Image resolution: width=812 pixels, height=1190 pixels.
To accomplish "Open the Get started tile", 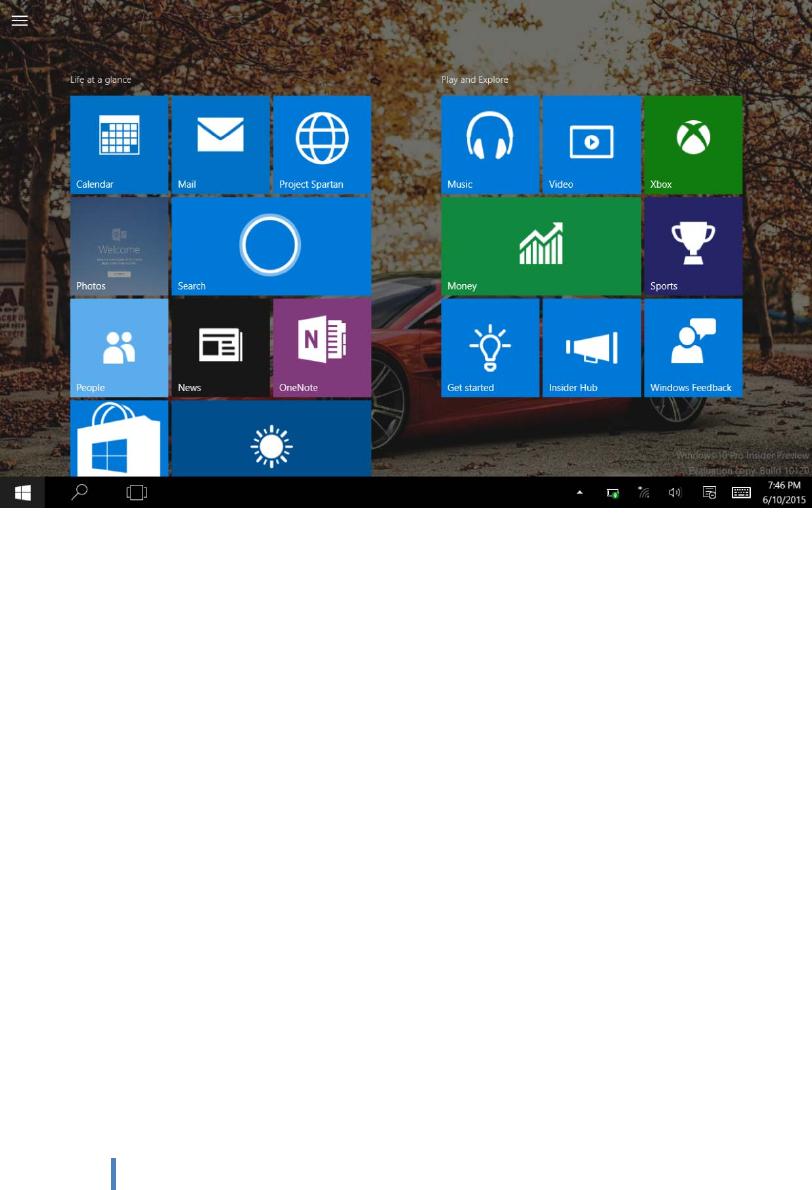I will (x=490, y=348).
